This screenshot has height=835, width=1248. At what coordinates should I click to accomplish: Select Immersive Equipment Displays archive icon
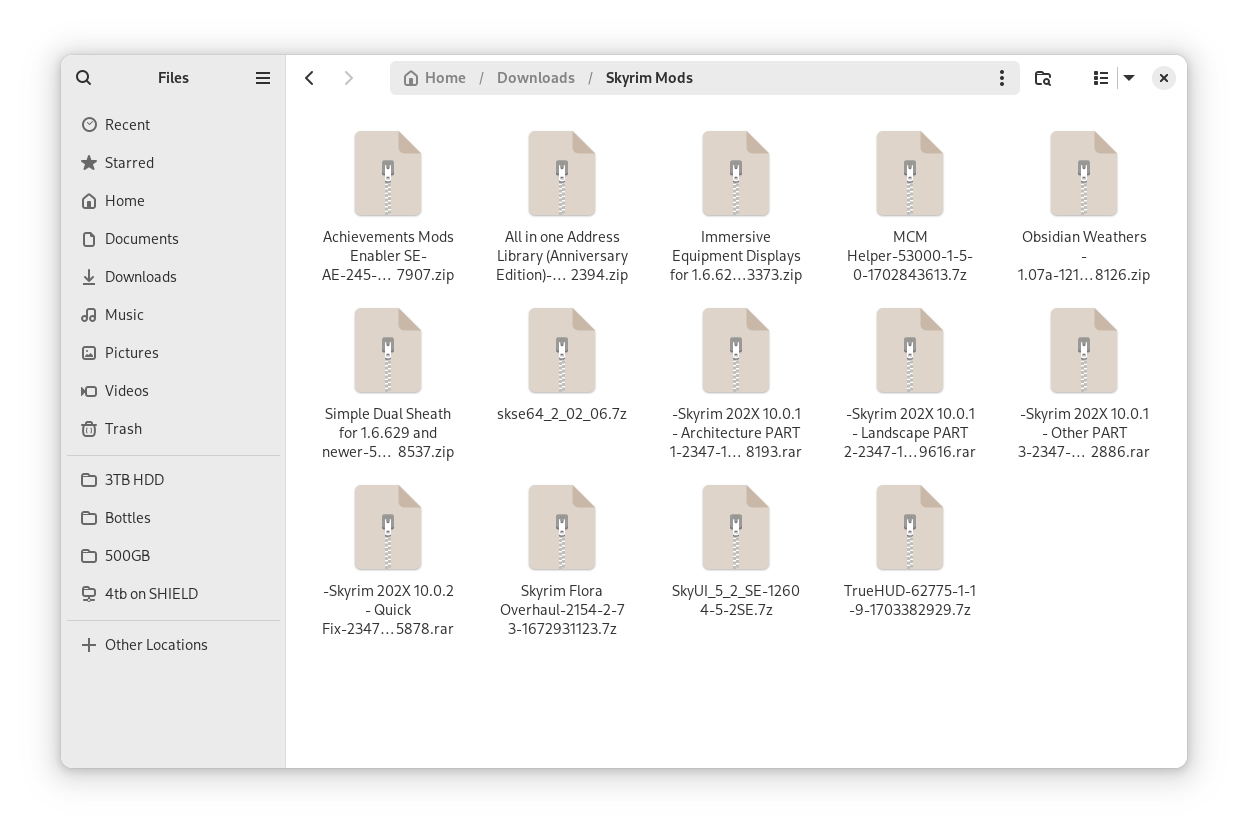pos(736,174)
